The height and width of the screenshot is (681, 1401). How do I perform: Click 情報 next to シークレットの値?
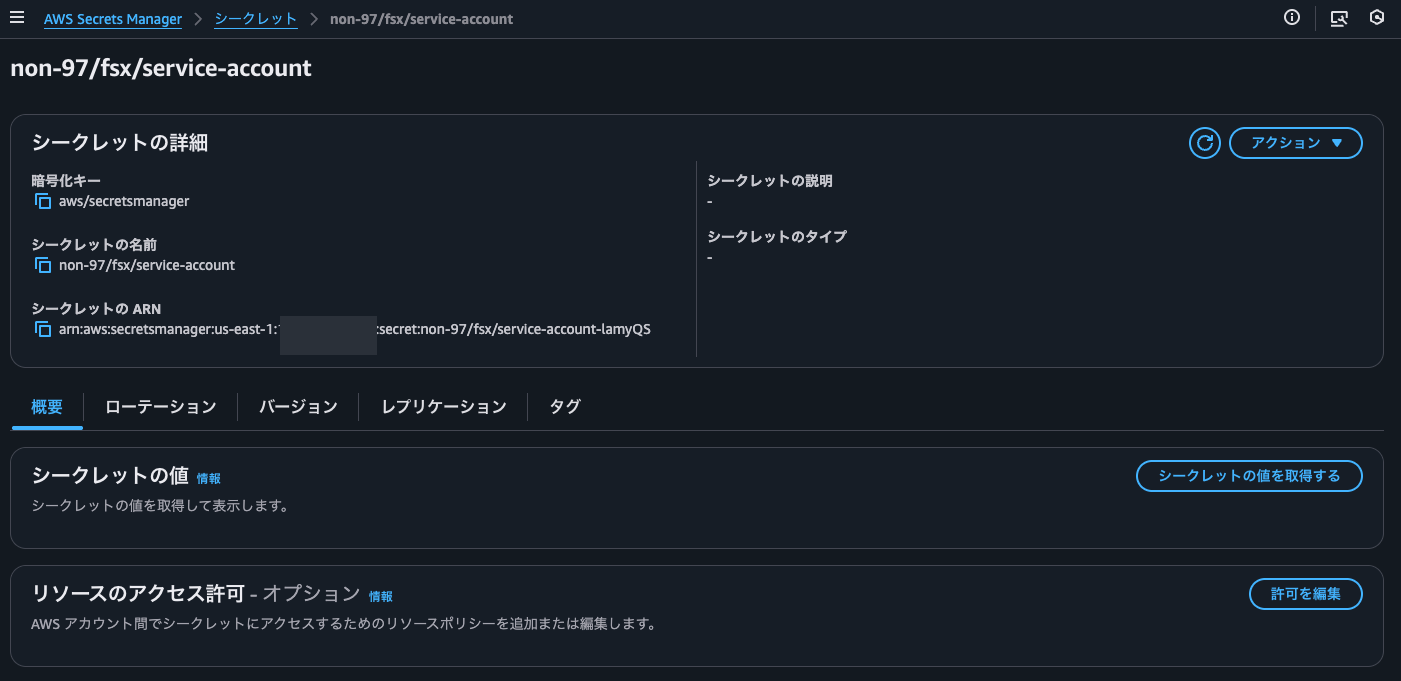point(208,478)
